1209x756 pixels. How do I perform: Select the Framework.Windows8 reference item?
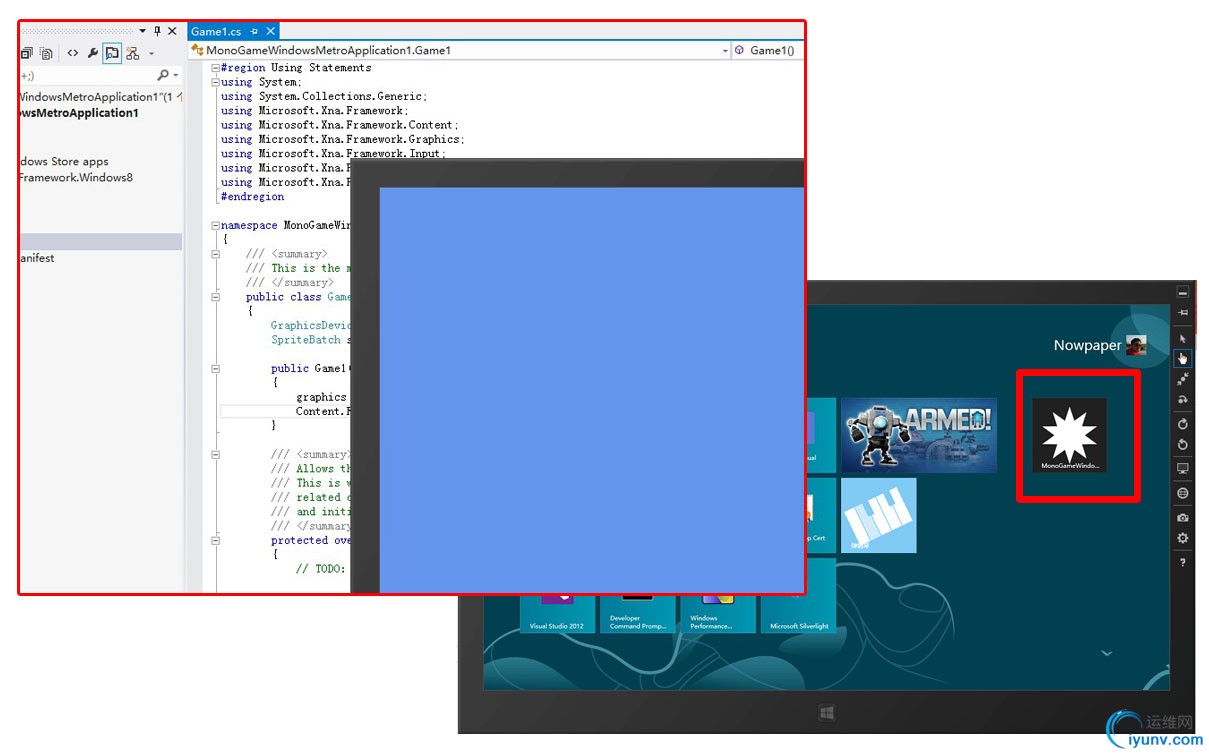(76, 177)
